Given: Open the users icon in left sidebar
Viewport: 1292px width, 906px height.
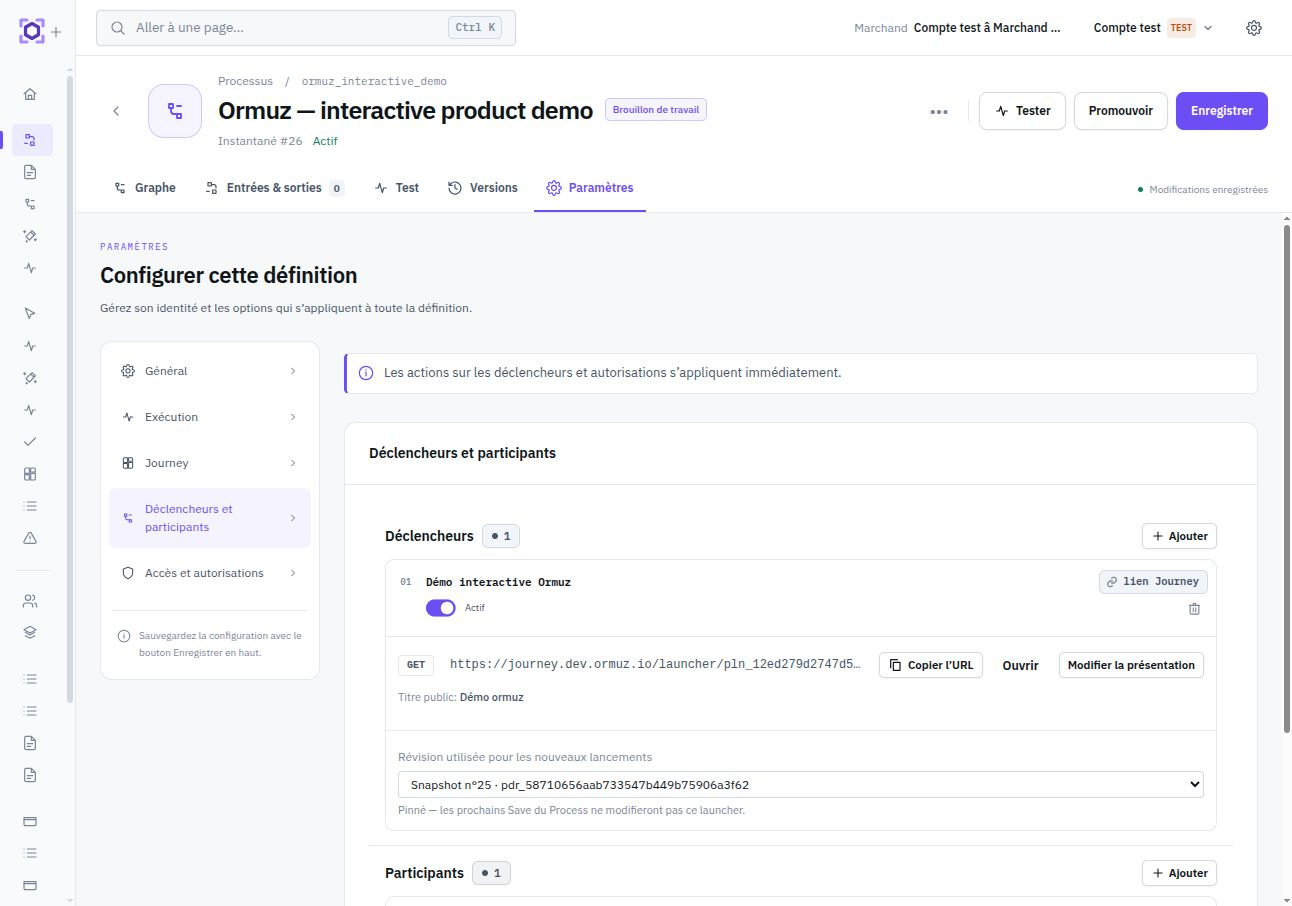Looking at the screenshot, I should pyautogui.click(x=30, y=601).
